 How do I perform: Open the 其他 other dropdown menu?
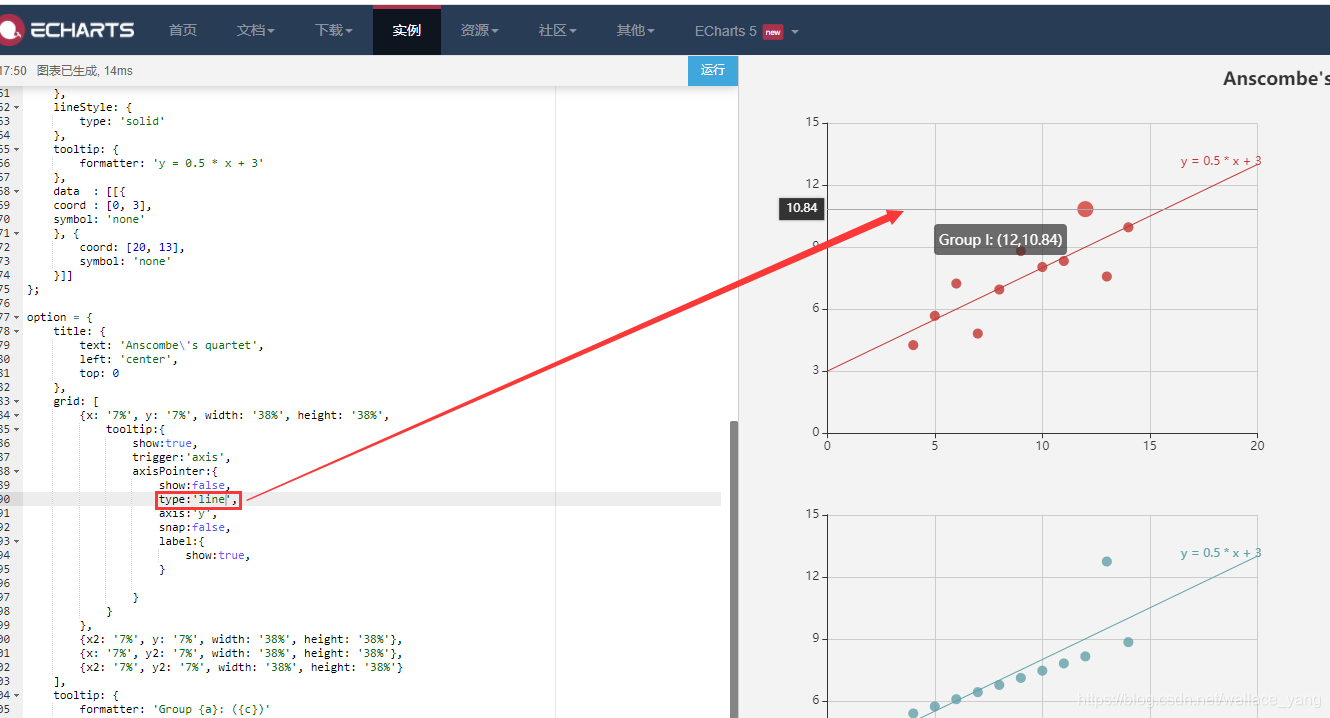pyautogui.click(x=636, y=31)
